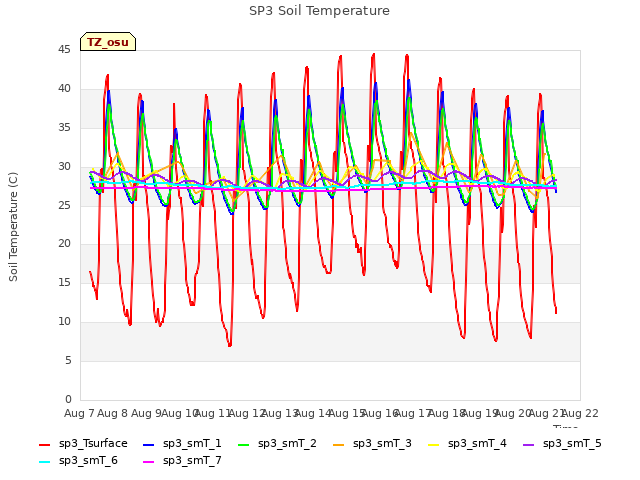
Task: Click the 0 y-axis tick label
Action: coord(68,399)
